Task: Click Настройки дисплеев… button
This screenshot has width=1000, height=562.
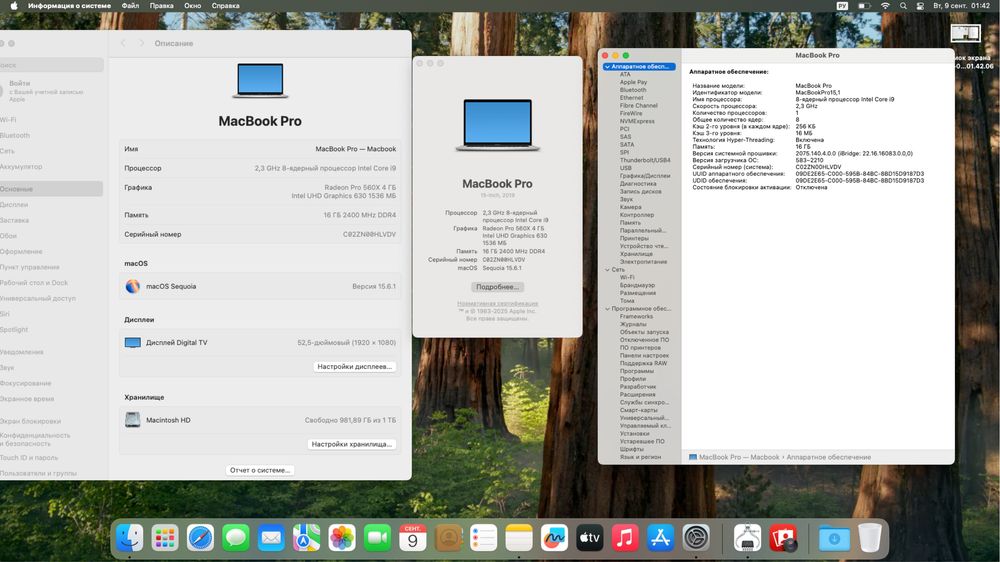Action: (x=355, y=367)
